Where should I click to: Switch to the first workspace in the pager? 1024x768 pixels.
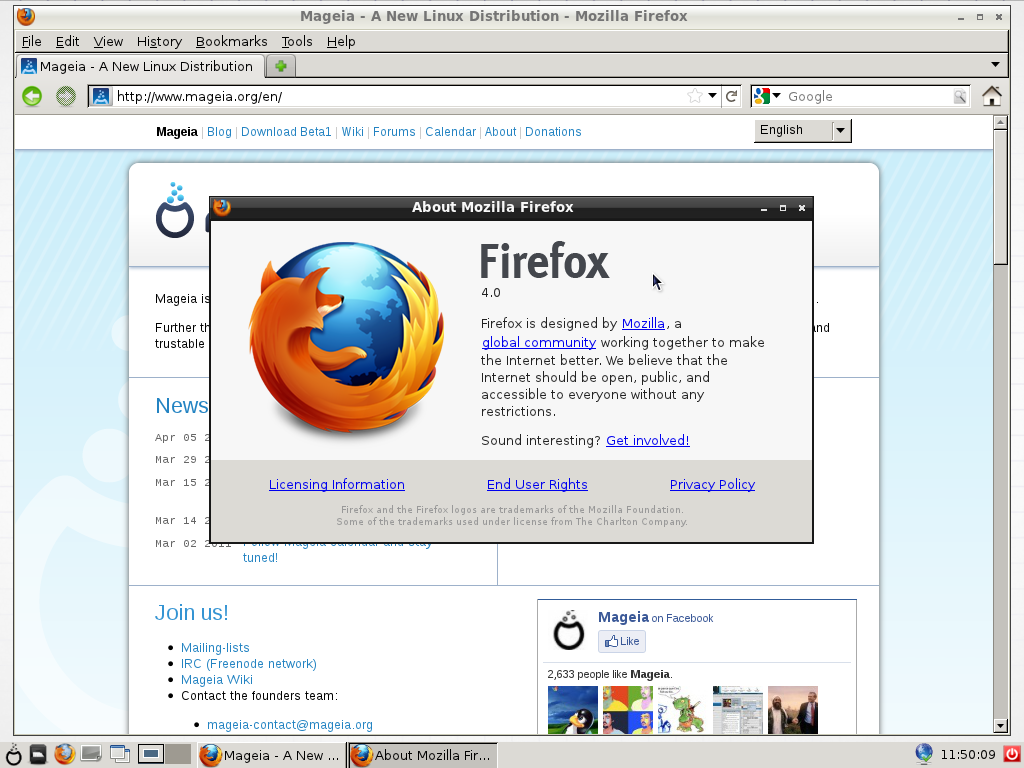point(151,754)
